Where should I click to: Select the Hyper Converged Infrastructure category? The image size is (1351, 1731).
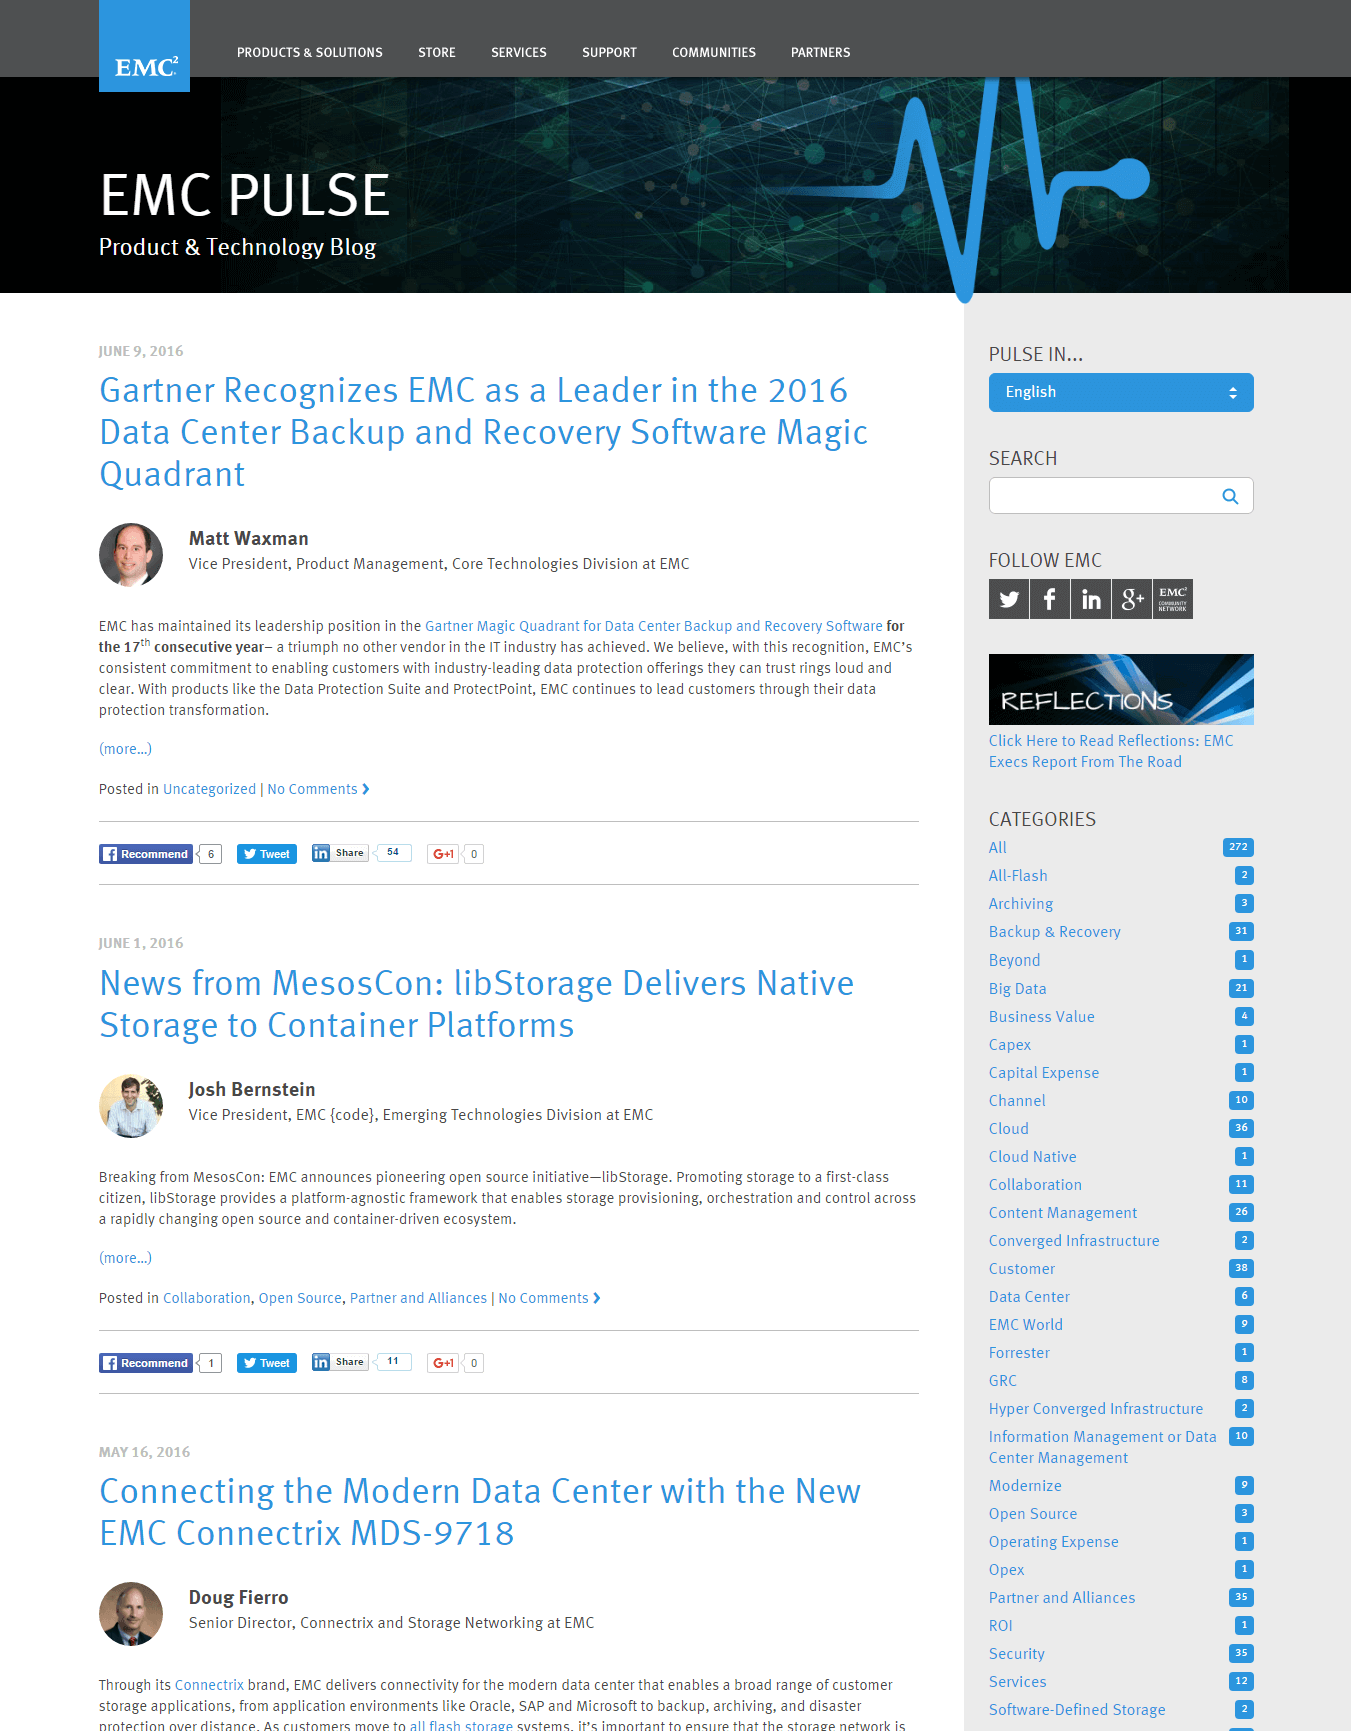coord(1096,1408)
